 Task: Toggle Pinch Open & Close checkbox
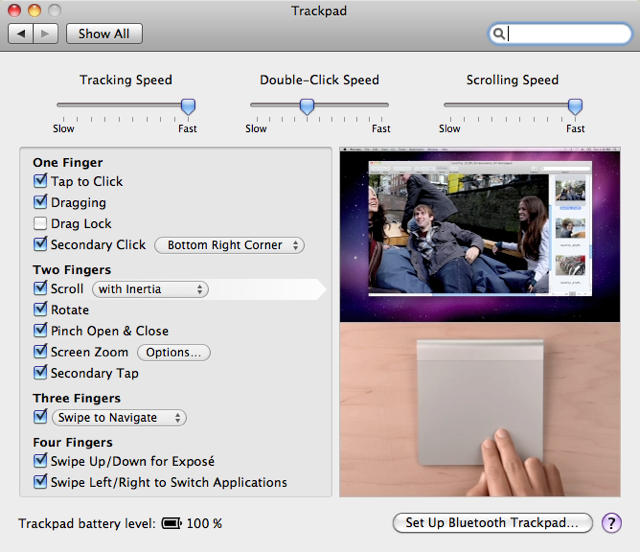pos(40,330)
